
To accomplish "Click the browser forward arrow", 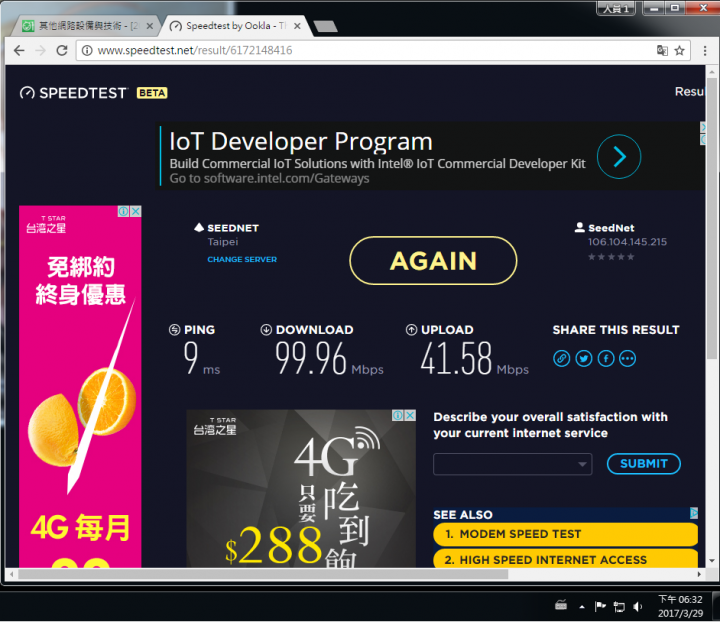I will 40,50.
